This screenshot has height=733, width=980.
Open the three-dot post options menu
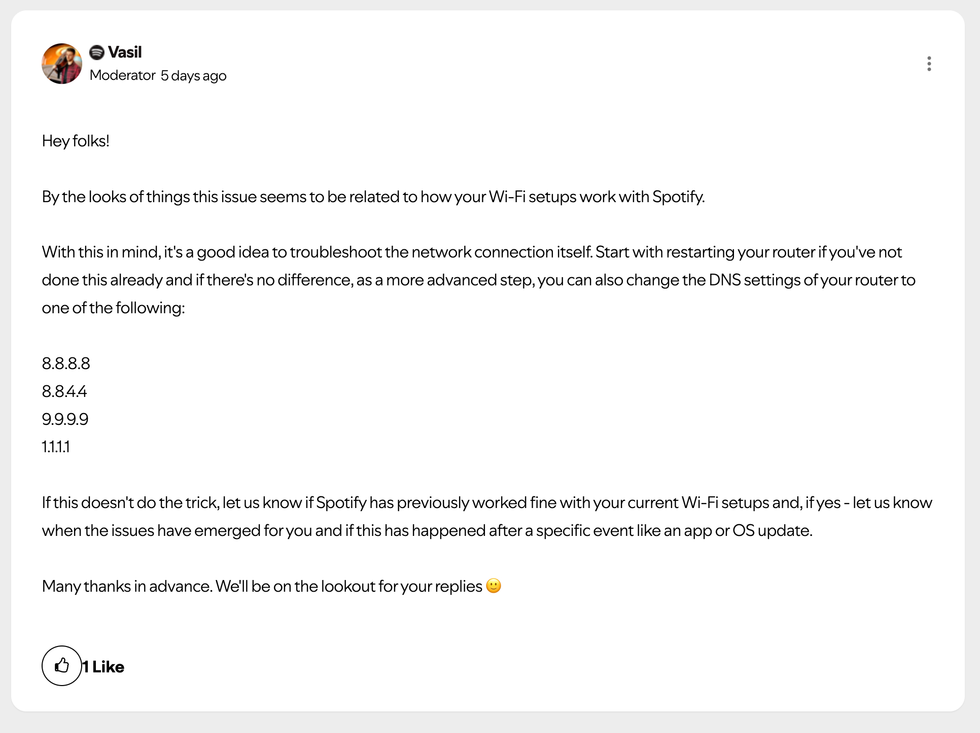(x=929, y=63)
